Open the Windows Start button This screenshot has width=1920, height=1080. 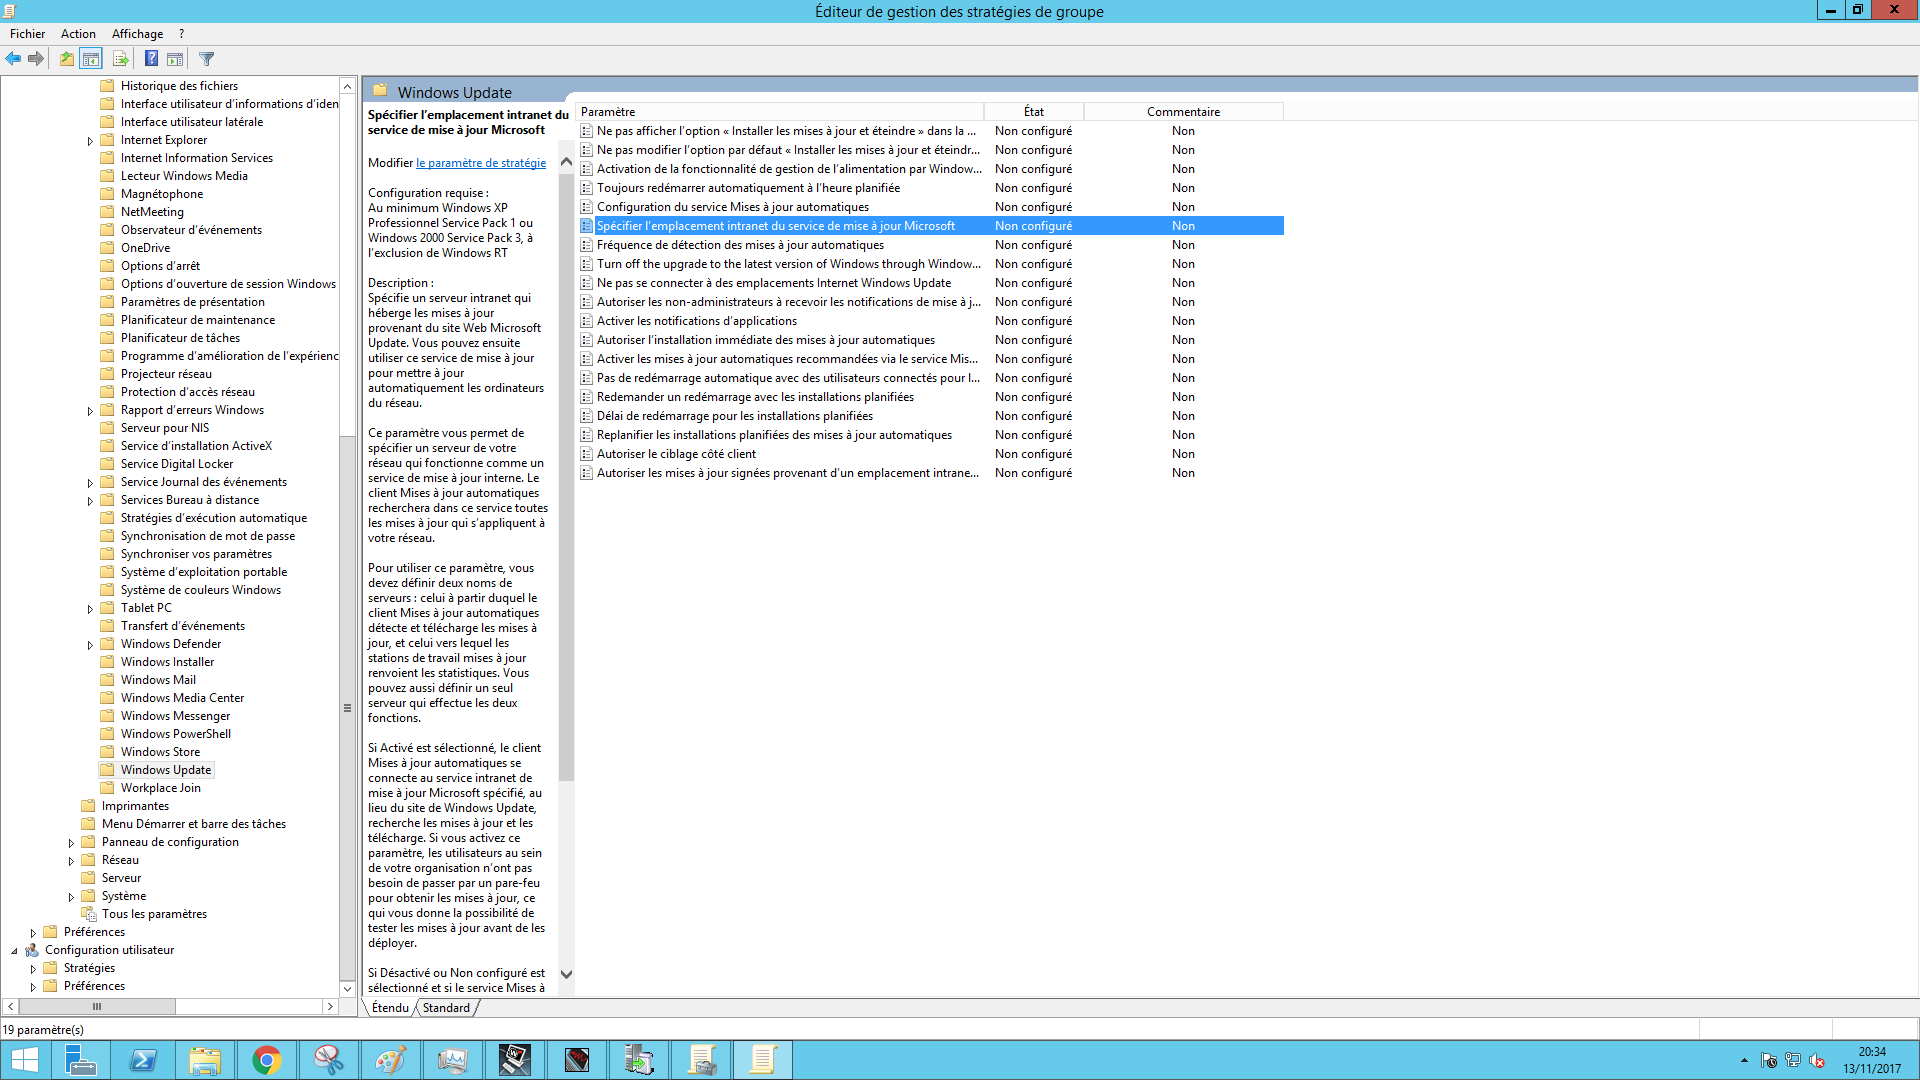tap(24, 1060)
